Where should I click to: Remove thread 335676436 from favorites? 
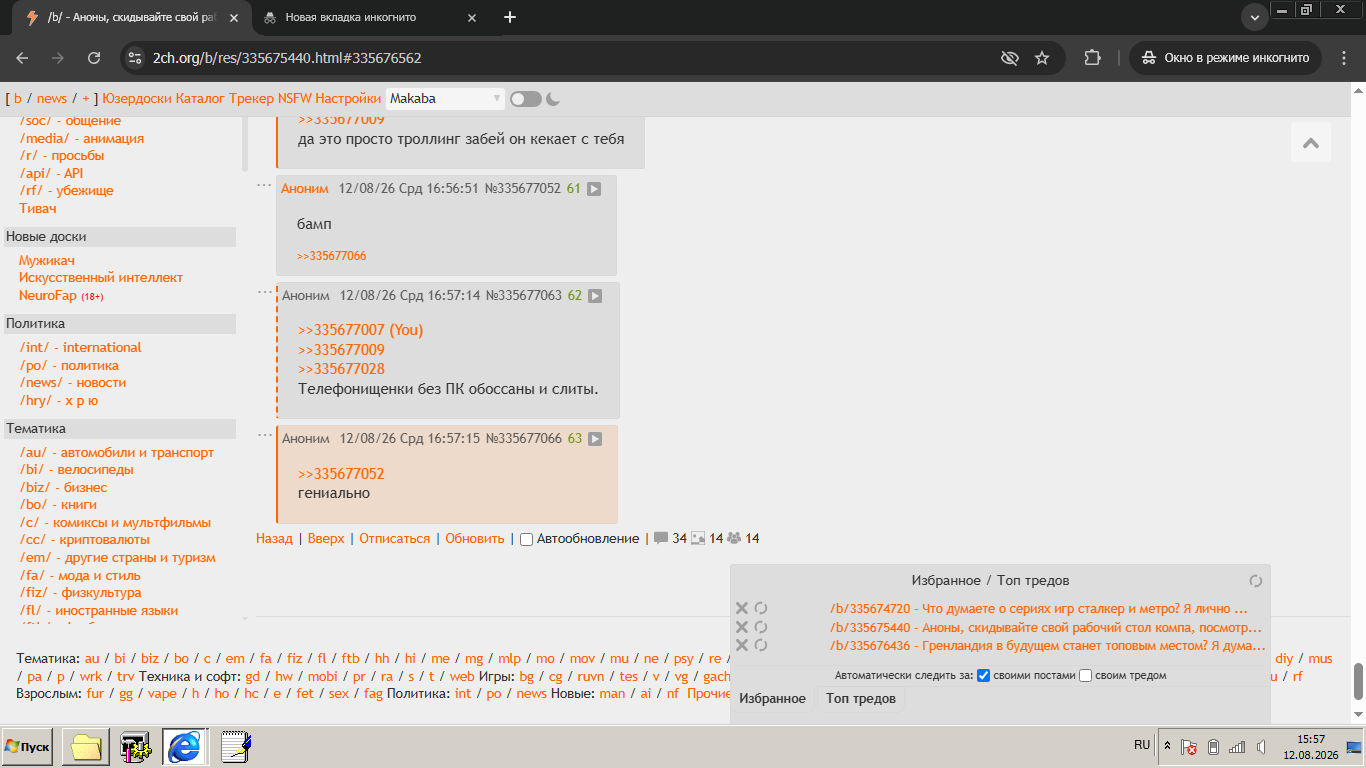[742, 645]
